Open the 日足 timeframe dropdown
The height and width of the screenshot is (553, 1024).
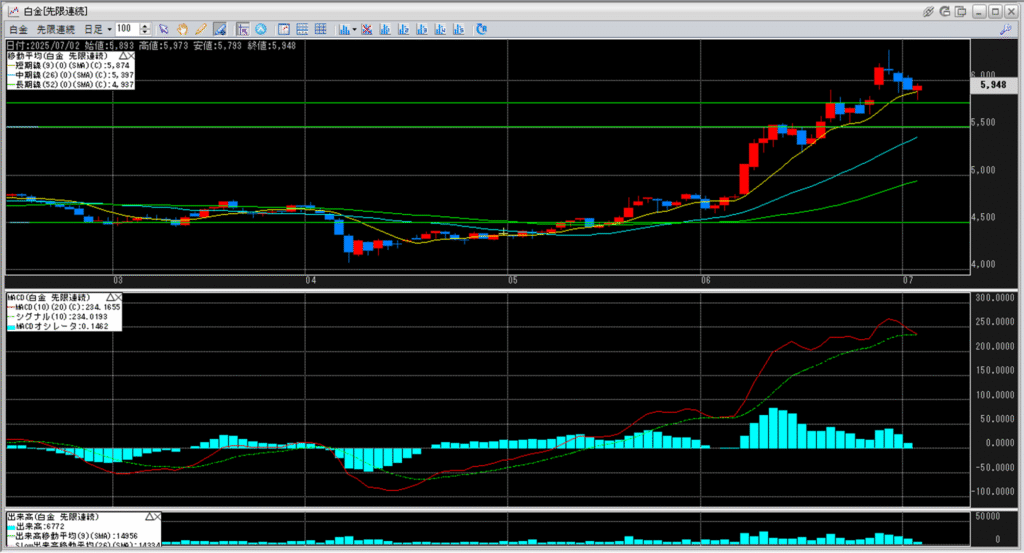click(x=98, y=29)
